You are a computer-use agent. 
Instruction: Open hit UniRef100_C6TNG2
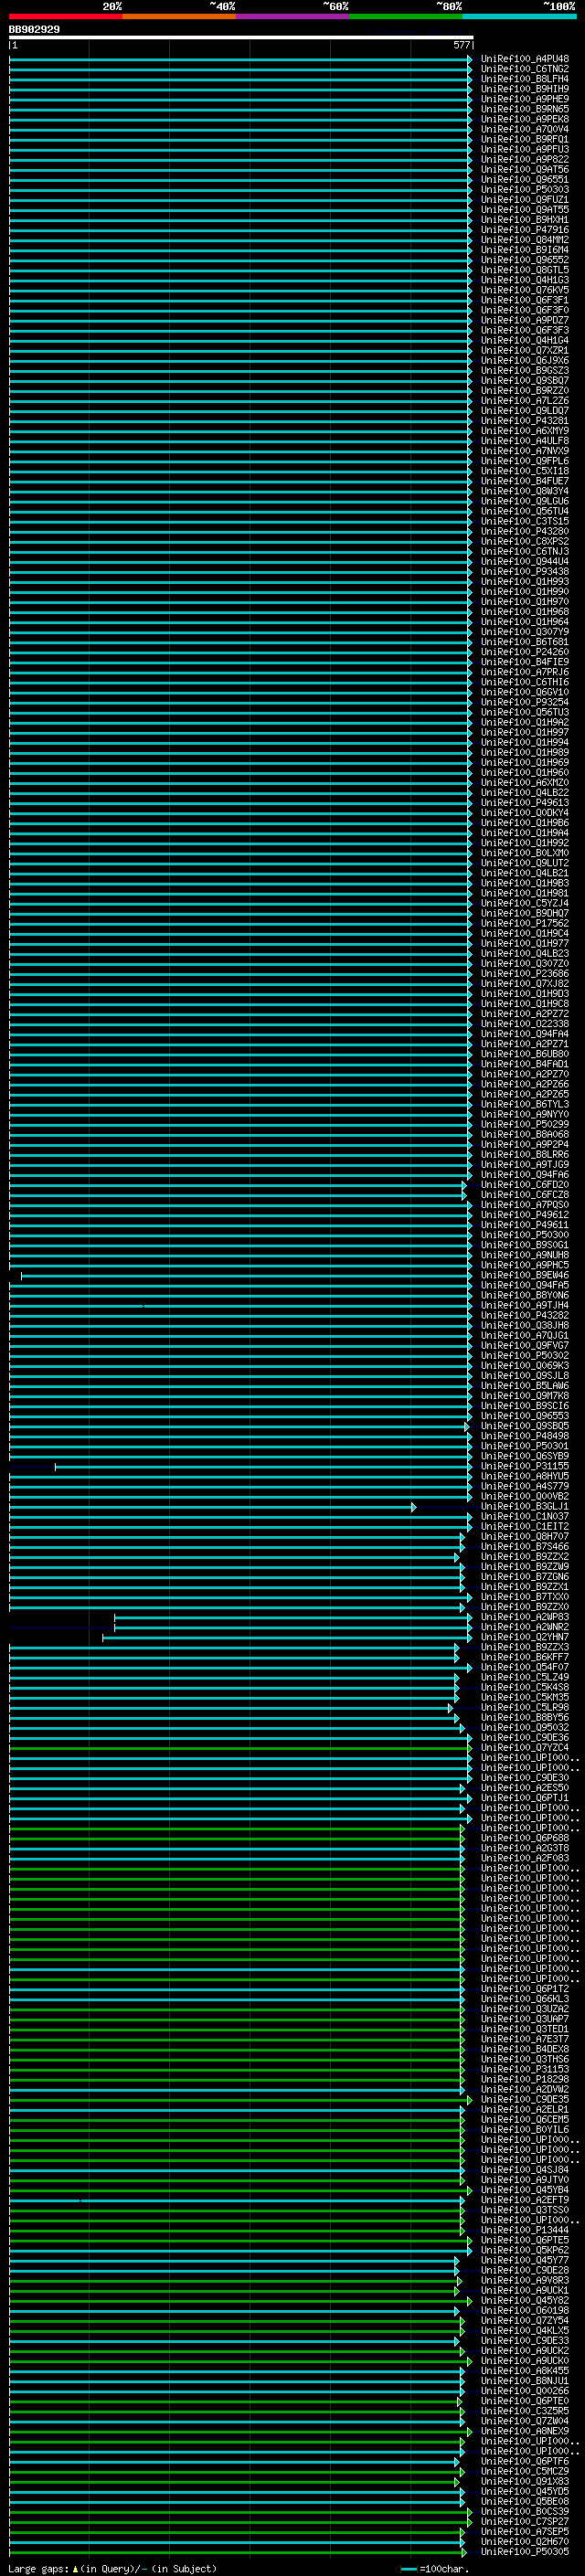point(524,69)
